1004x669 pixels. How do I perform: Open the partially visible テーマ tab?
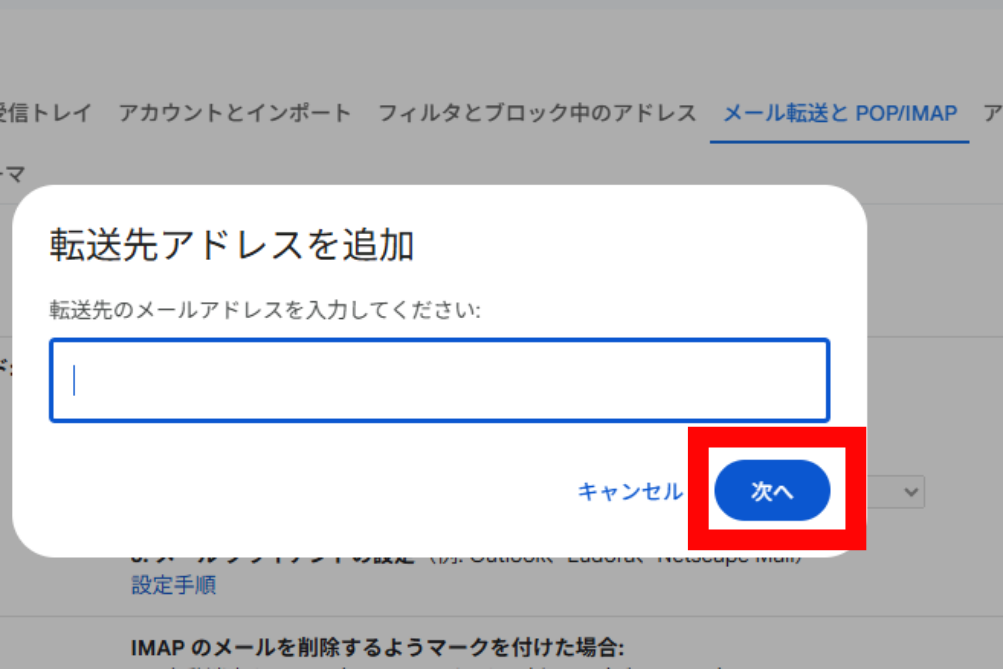click(x=12, y=173)
